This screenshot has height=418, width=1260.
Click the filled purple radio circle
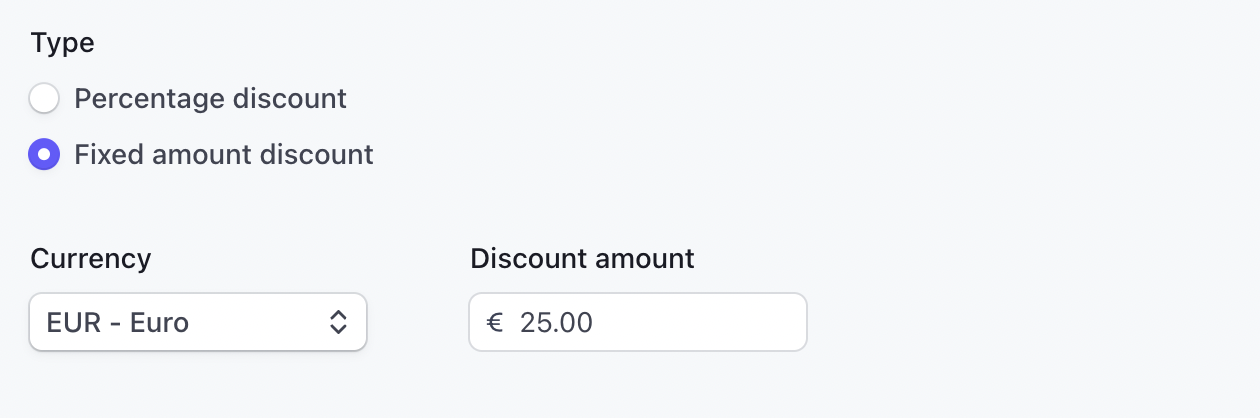click(44, 155)
